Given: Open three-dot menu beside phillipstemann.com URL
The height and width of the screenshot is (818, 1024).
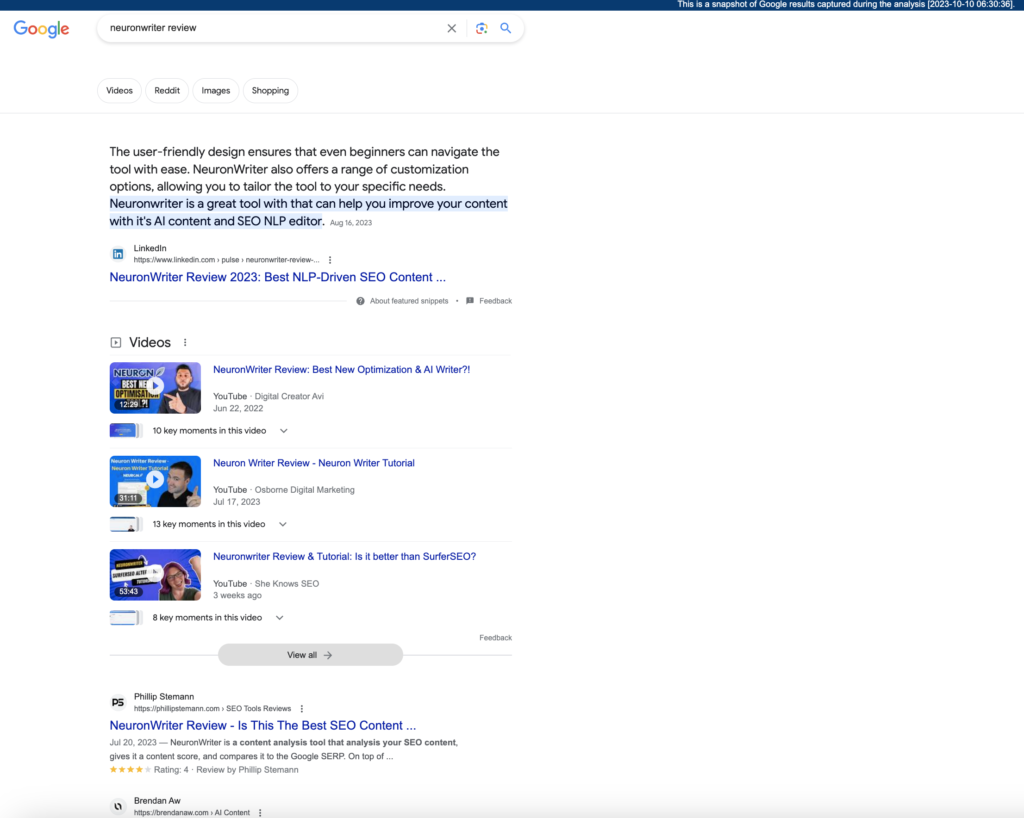Looking at the screenshot, I should pyautogui.click(x=302, y=708).
